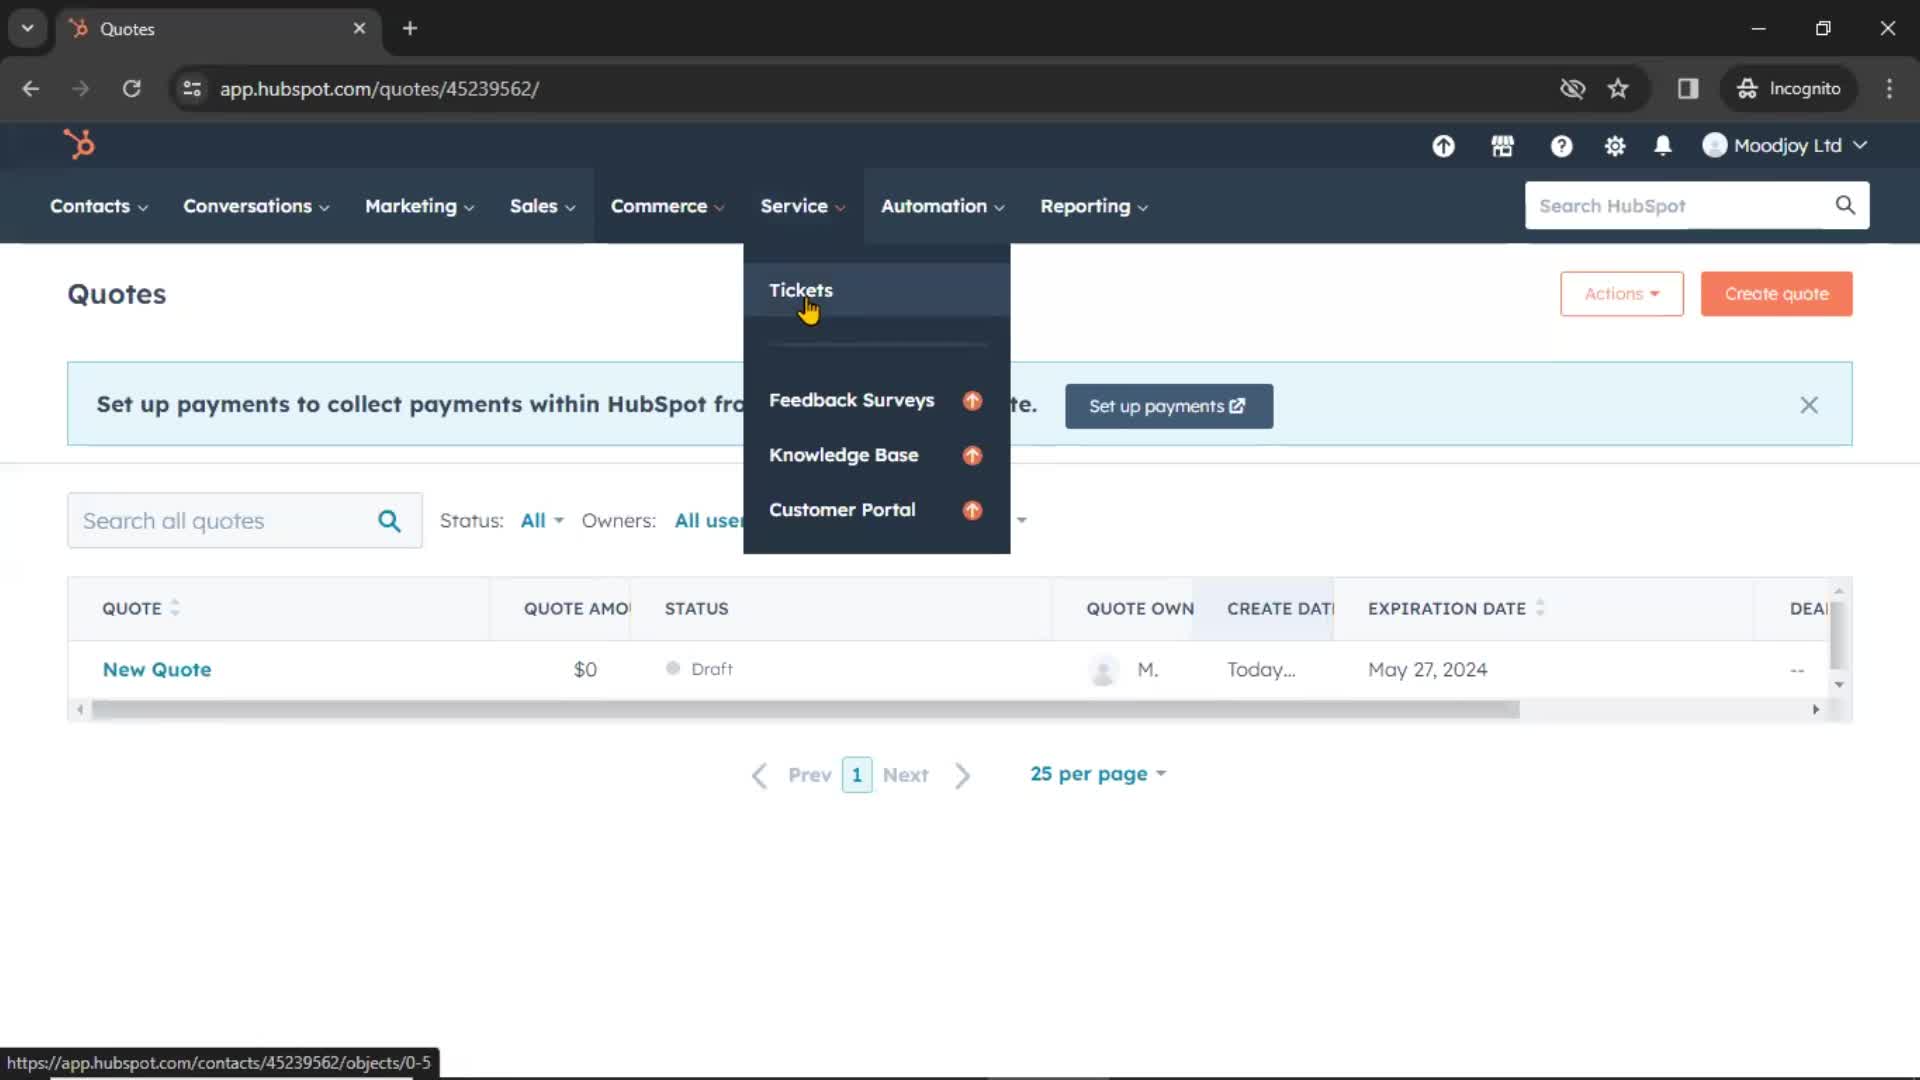View site information icon in address bar

[192, 89]
